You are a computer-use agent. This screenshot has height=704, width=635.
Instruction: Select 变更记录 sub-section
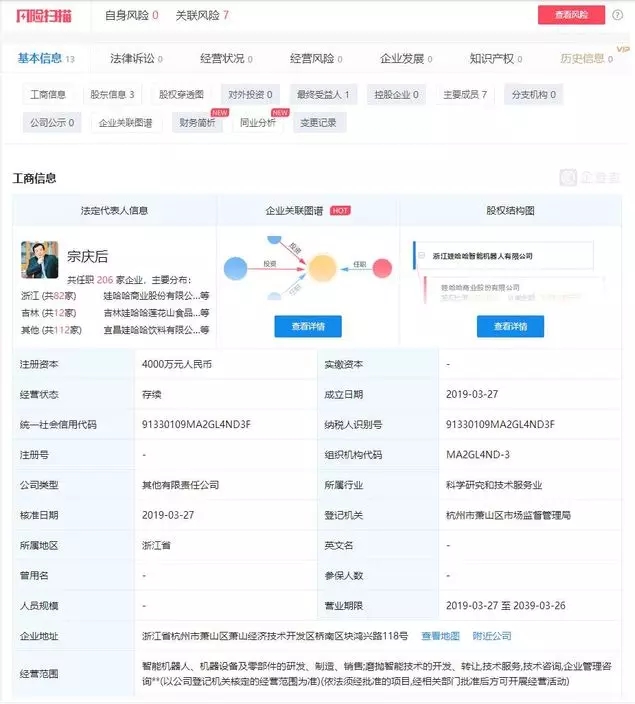[318, 122]
